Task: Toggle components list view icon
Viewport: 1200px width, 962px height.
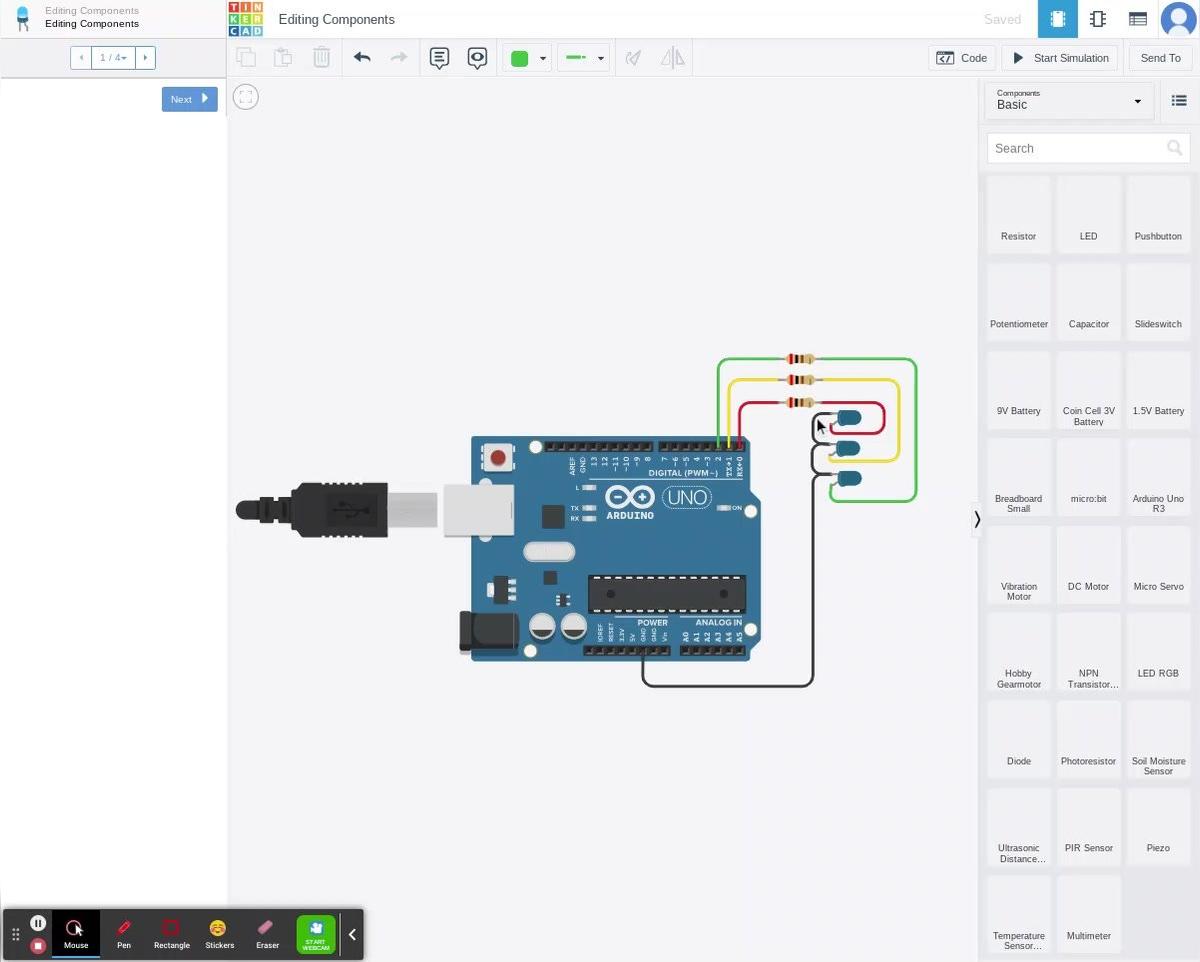Action: [x=1179, y=100]
